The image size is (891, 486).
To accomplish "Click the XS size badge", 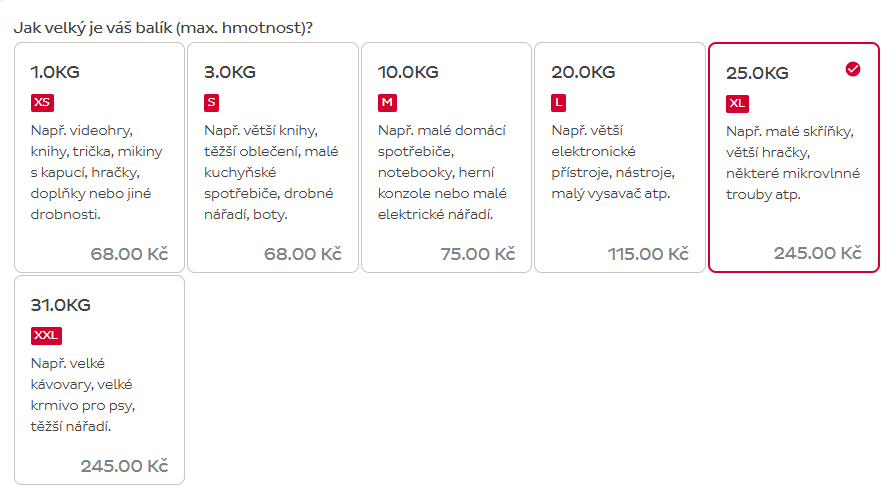I will click(x=42, y=102).
